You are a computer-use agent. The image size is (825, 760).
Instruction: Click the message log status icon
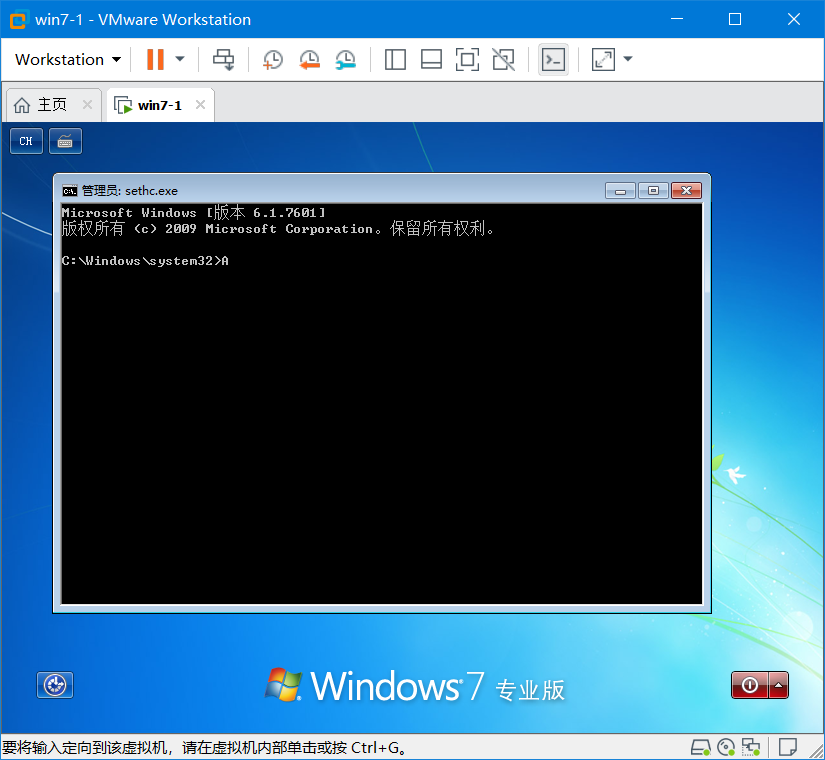coord(788,747)
